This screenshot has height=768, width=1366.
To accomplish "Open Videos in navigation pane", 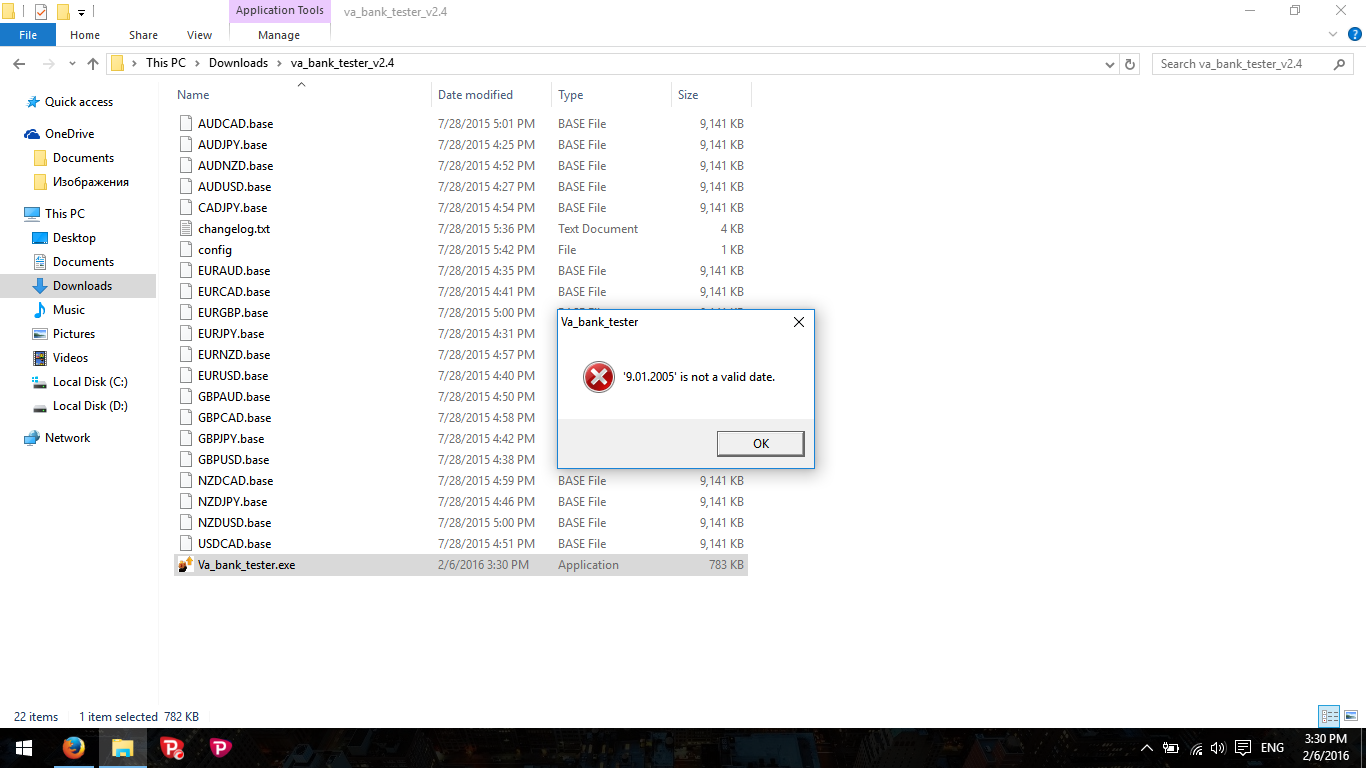I will tap(71, 358).
